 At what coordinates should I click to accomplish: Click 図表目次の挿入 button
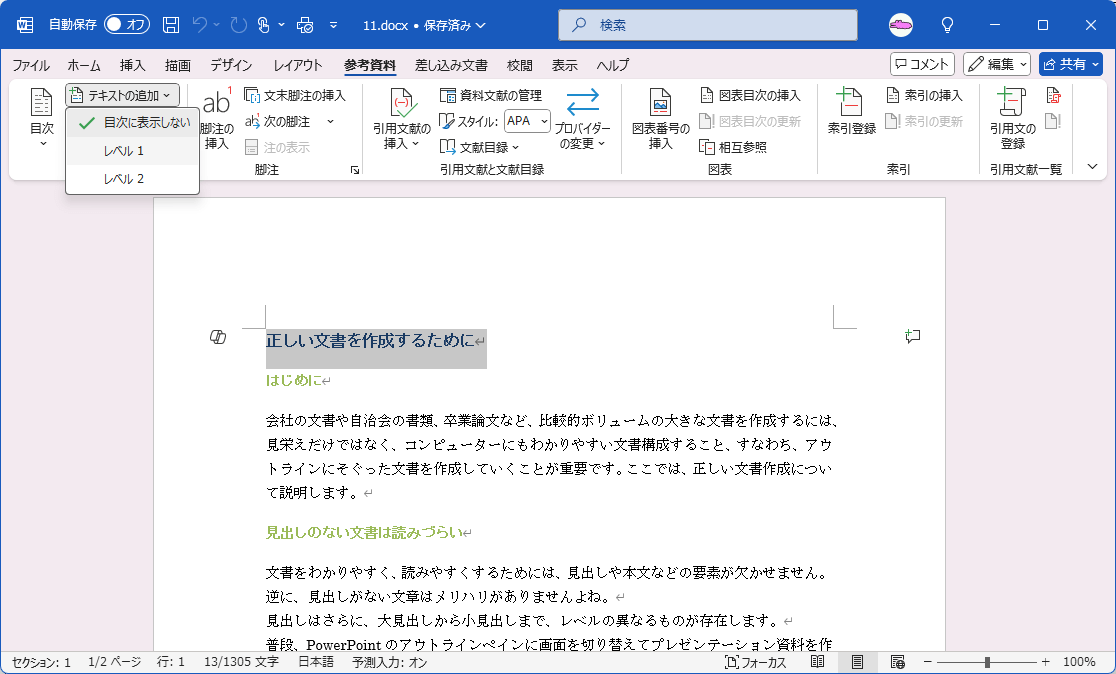point(750,95)
